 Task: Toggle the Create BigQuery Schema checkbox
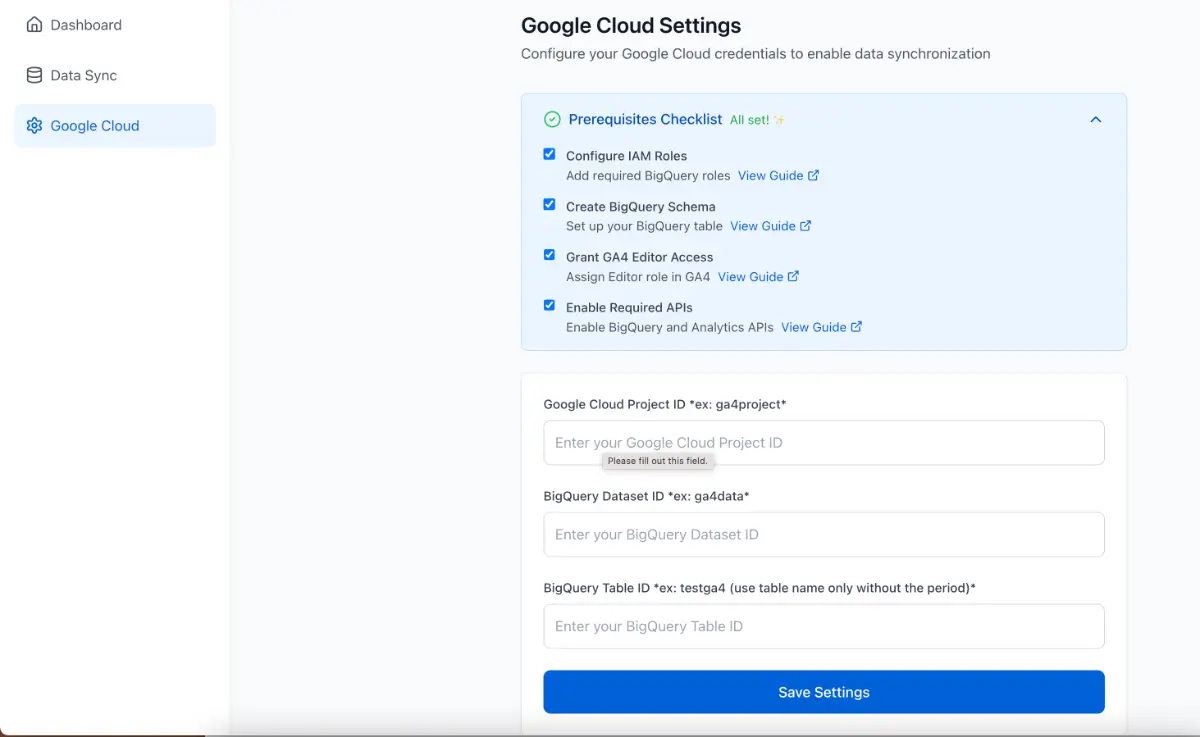(549, 204)
